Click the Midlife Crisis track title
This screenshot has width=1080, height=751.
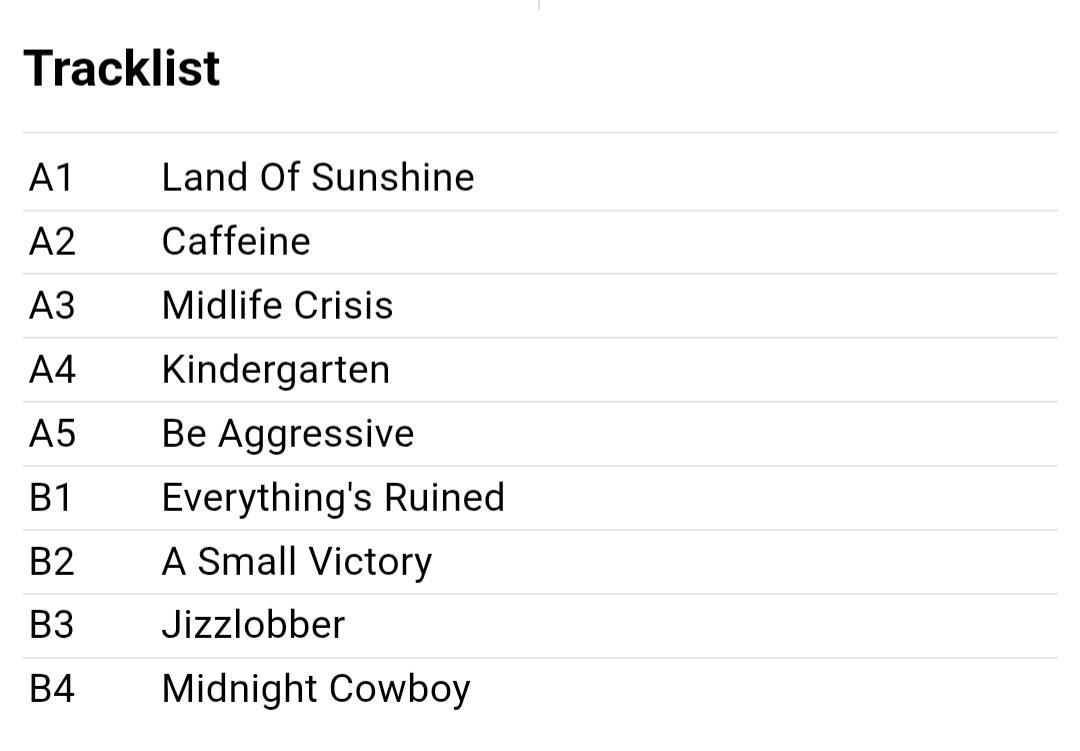[277, 305]
